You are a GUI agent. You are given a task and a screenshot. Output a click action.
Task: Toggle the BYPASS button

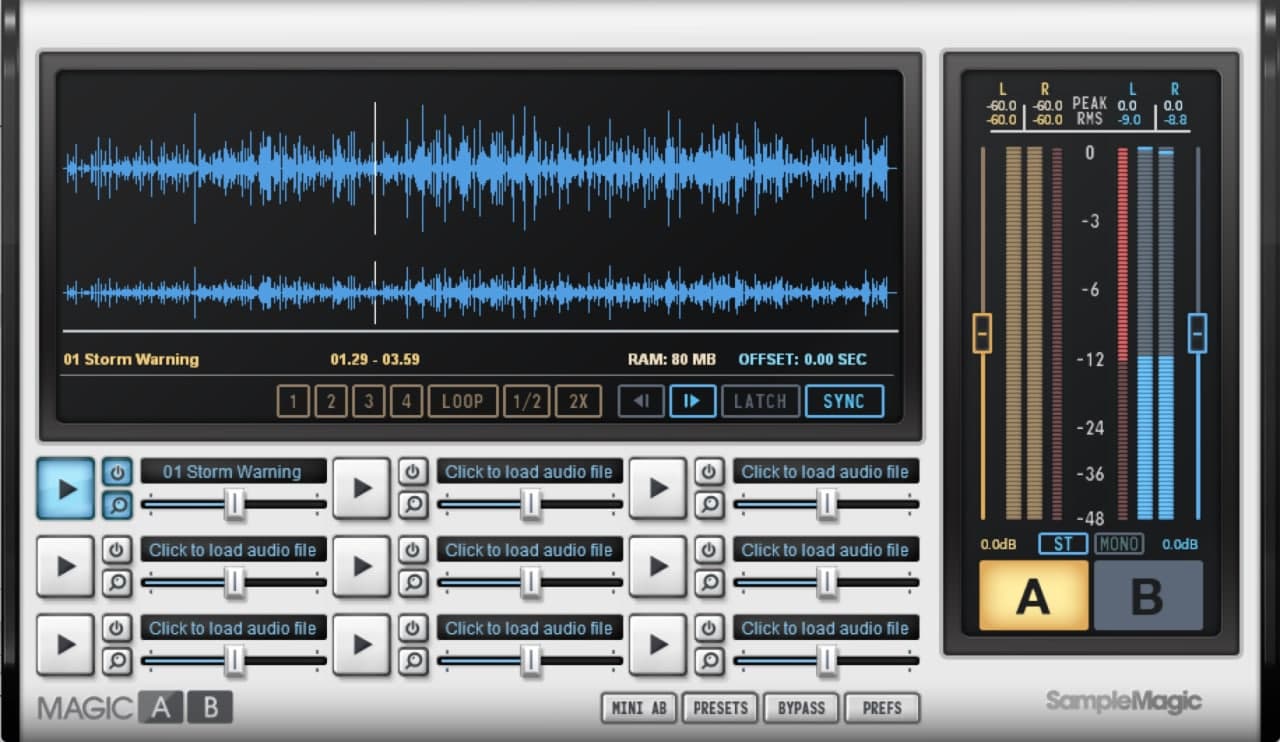802,708
